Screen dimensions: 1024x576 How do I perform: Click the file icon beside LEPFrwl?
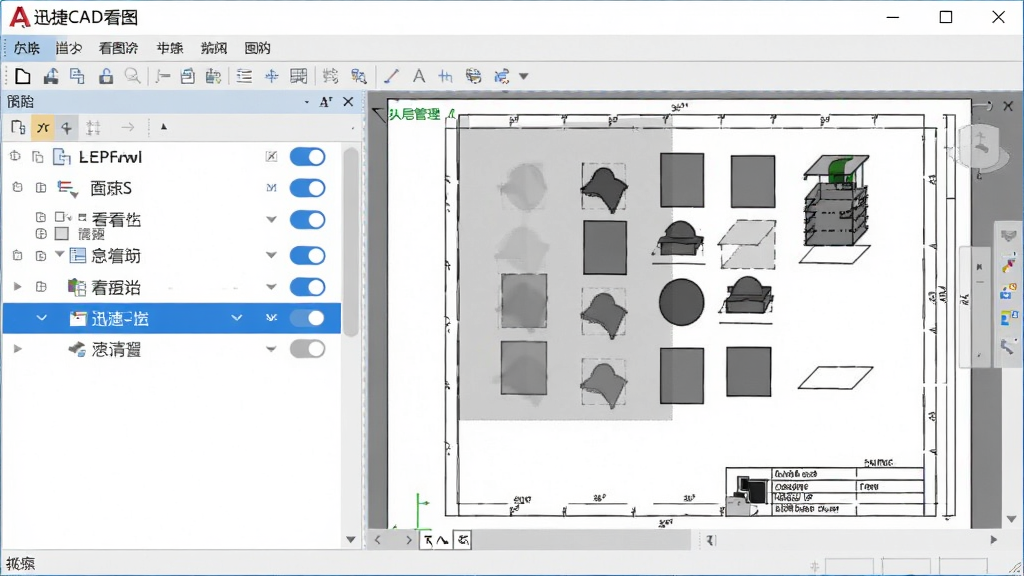pyautogui.click(x=62, y=157)
